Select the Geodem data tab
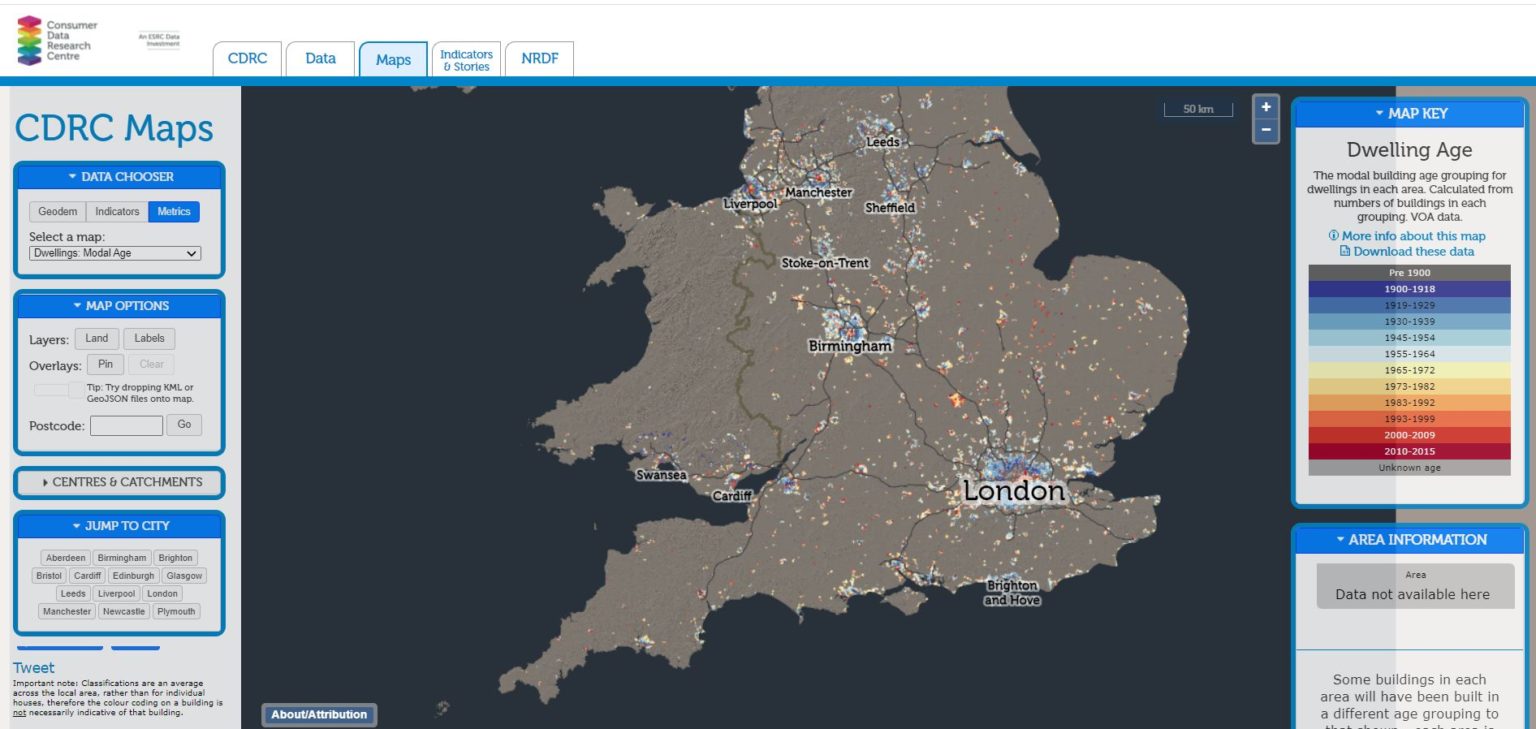 (57, 211)
